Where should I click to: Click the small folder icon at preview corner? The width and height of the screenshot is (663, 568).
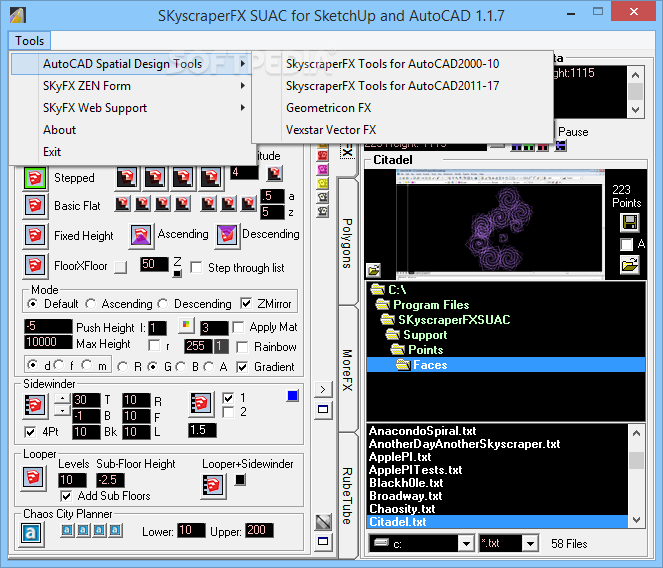point(374,269)
